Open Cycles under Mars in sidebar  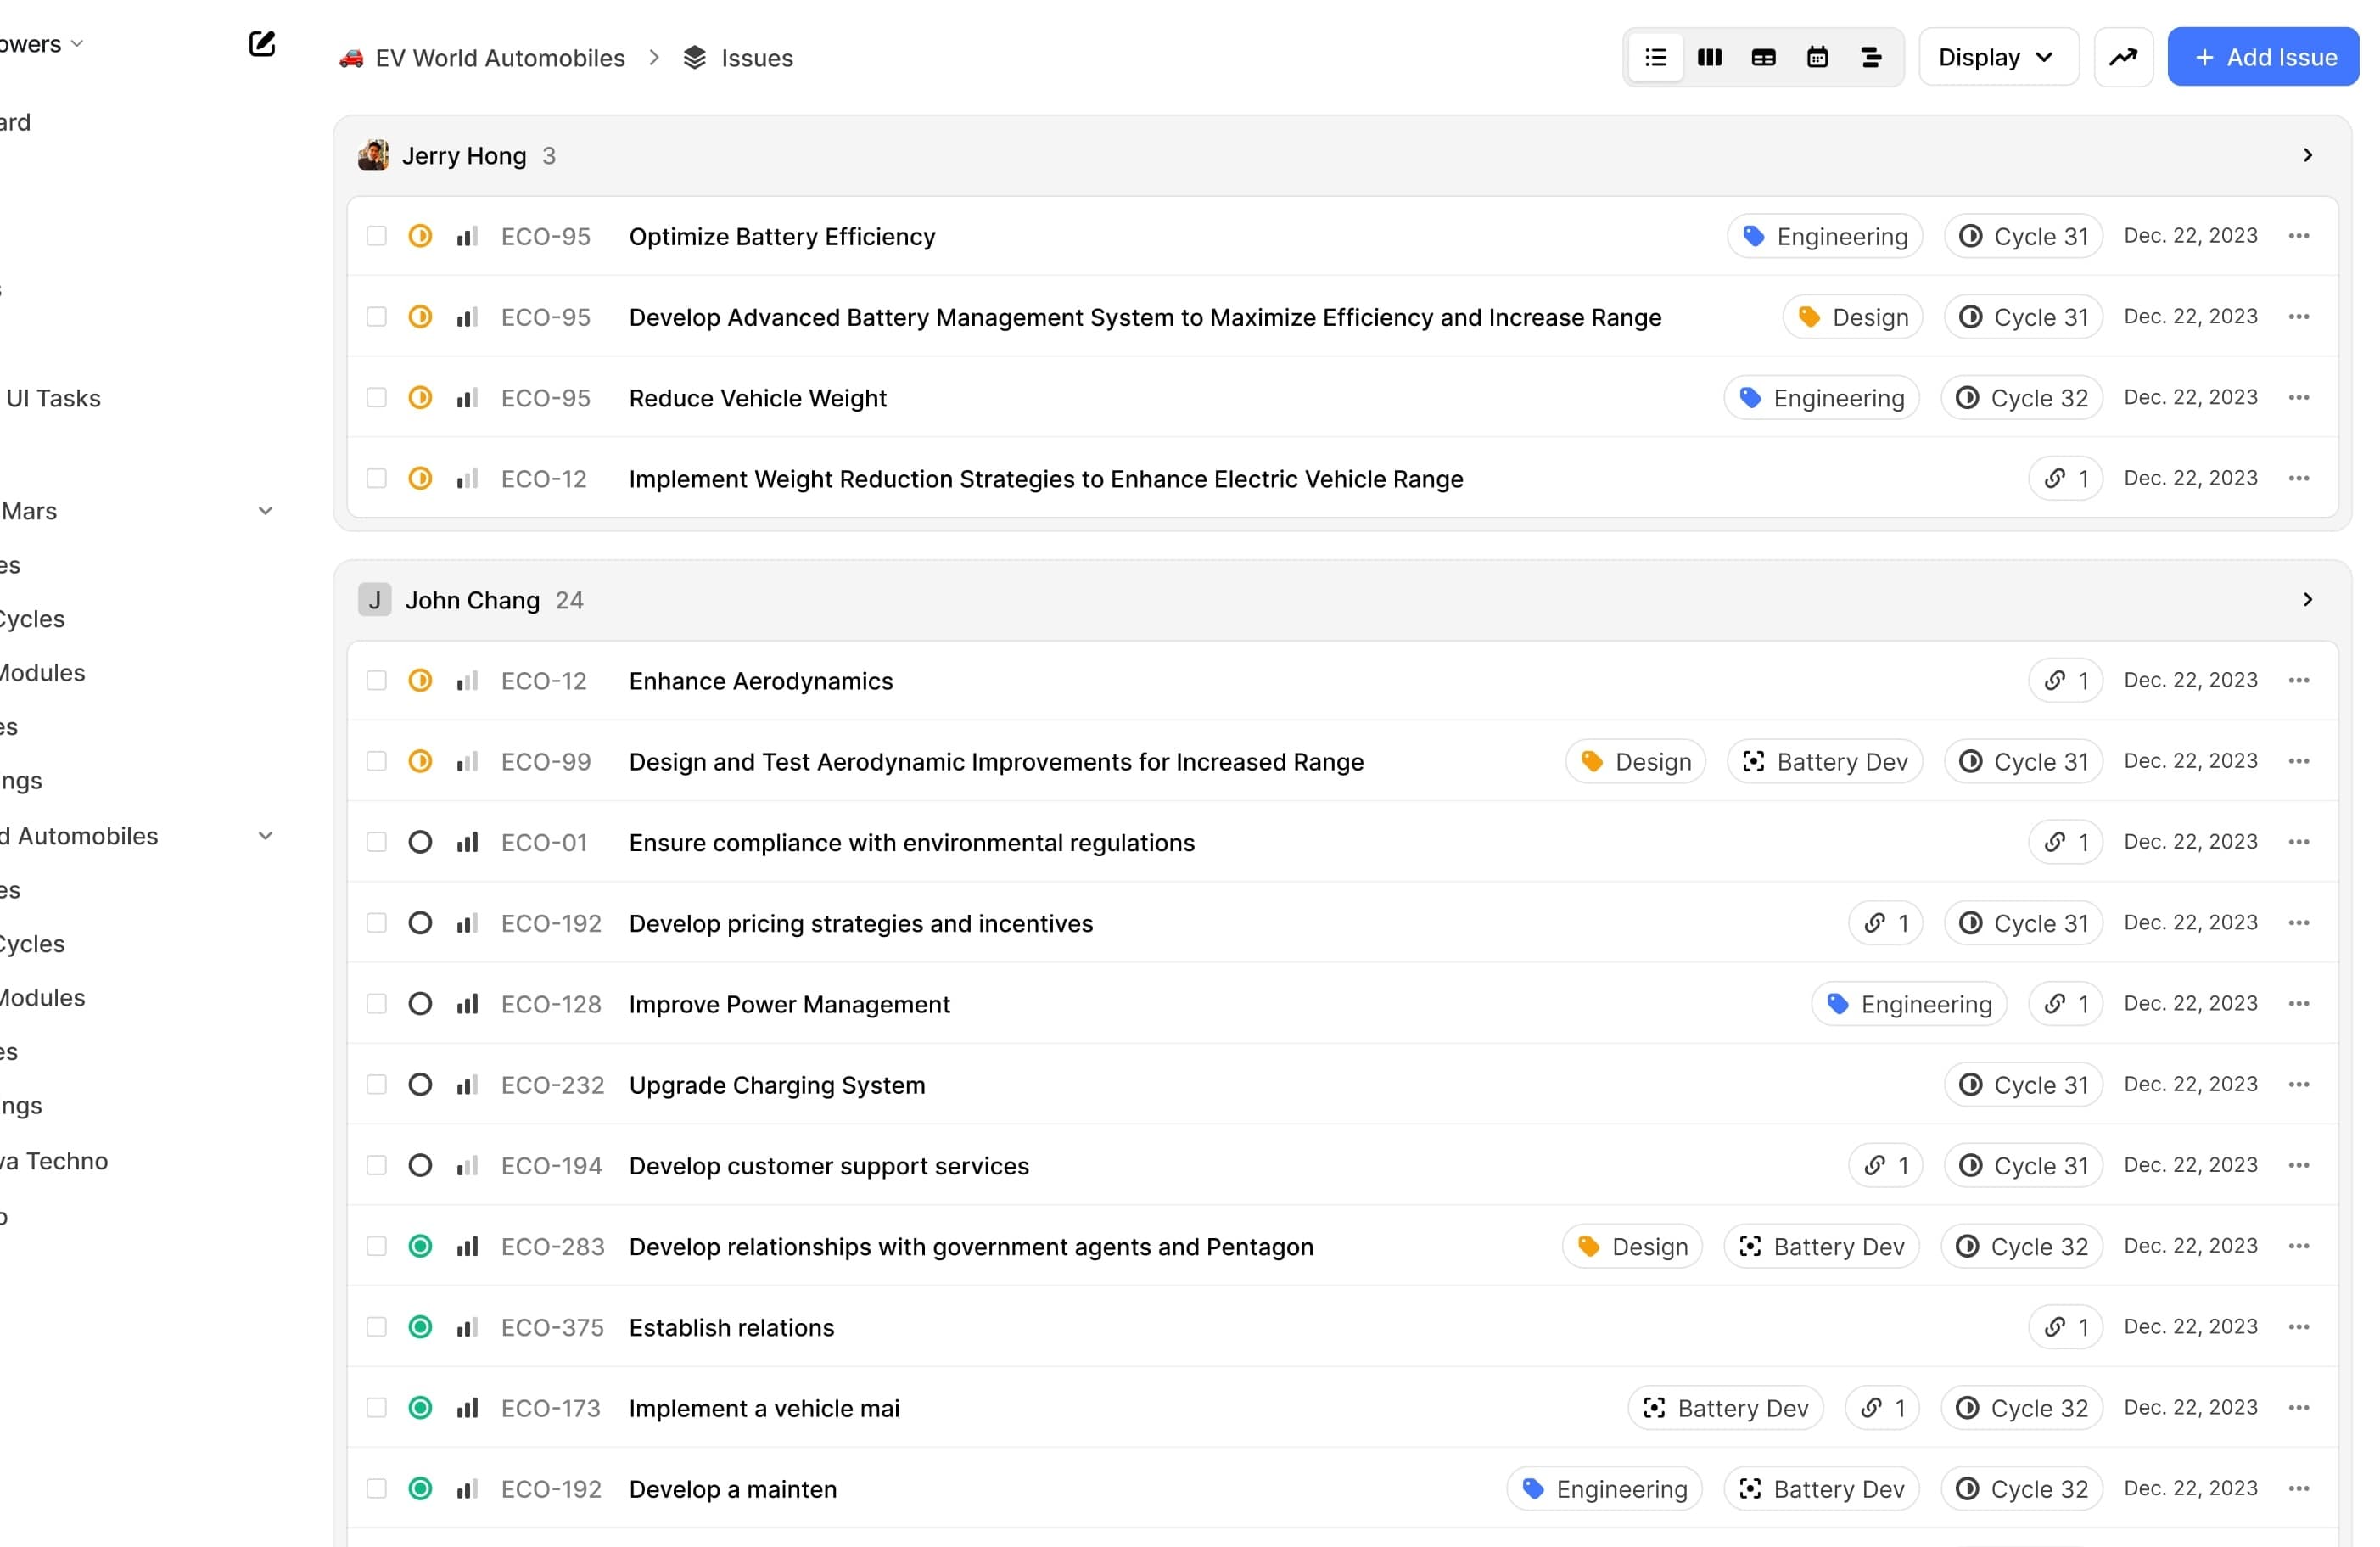[32, 619]
